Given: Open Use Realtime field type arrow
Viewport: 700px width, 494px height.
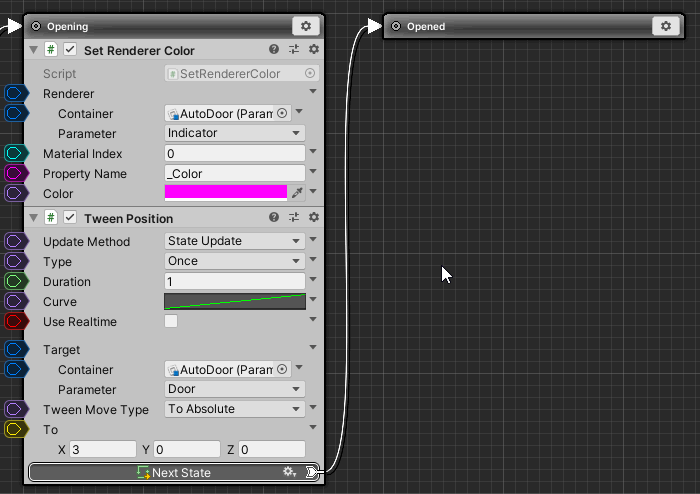Looking at the screenshot, I should pyautogui.click(x=313, y=320).
